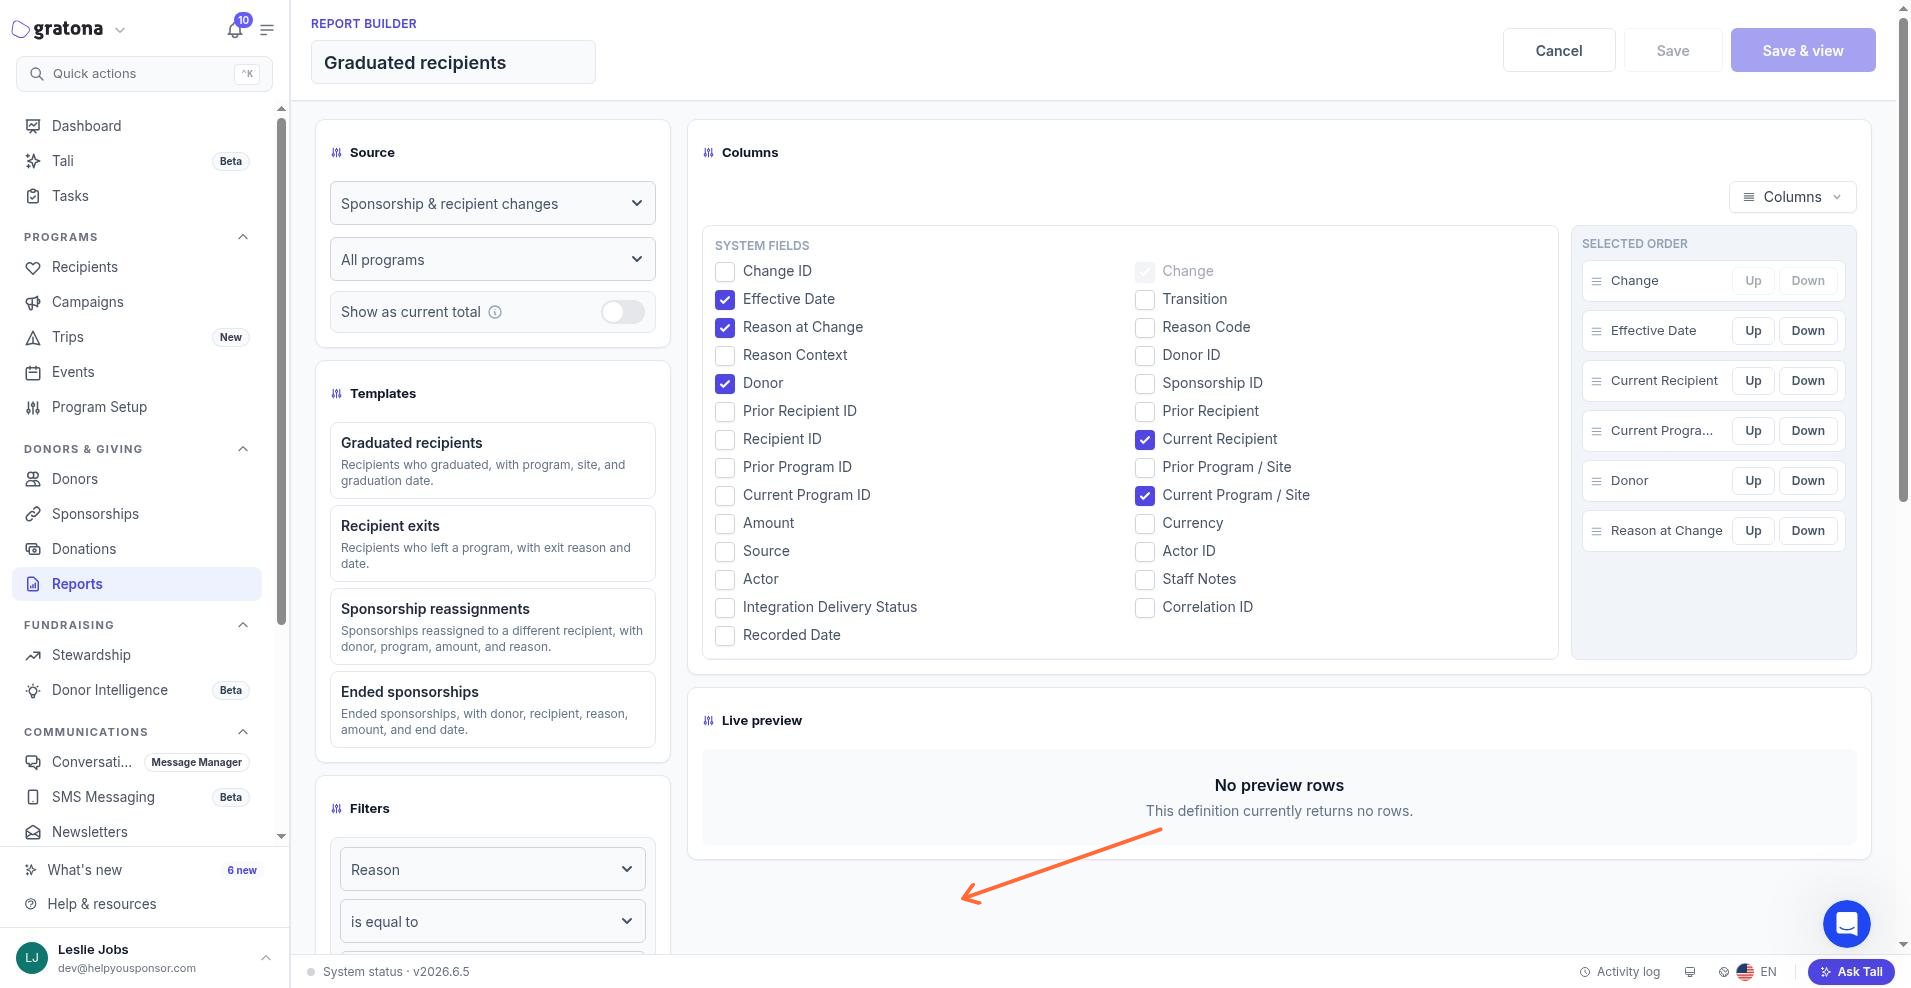Image resolution: width=1911 pixels, height=988 pixels.
Task: Collapse sidebar menu icon
Action: click(x=267, y=30)
